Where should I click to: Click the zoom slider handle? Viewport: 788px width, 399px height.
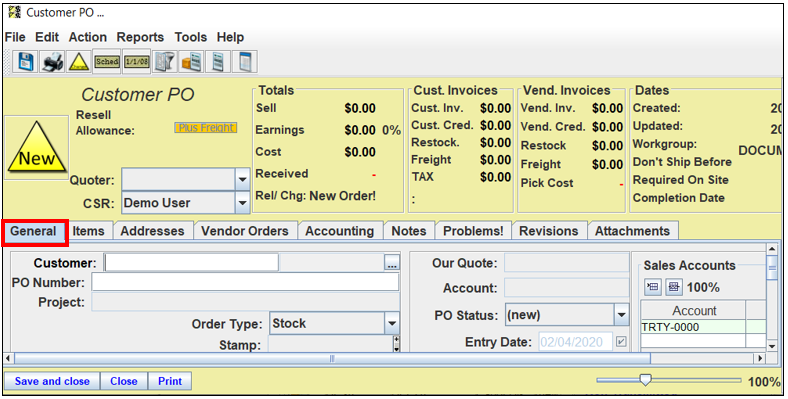click(645, 380)
